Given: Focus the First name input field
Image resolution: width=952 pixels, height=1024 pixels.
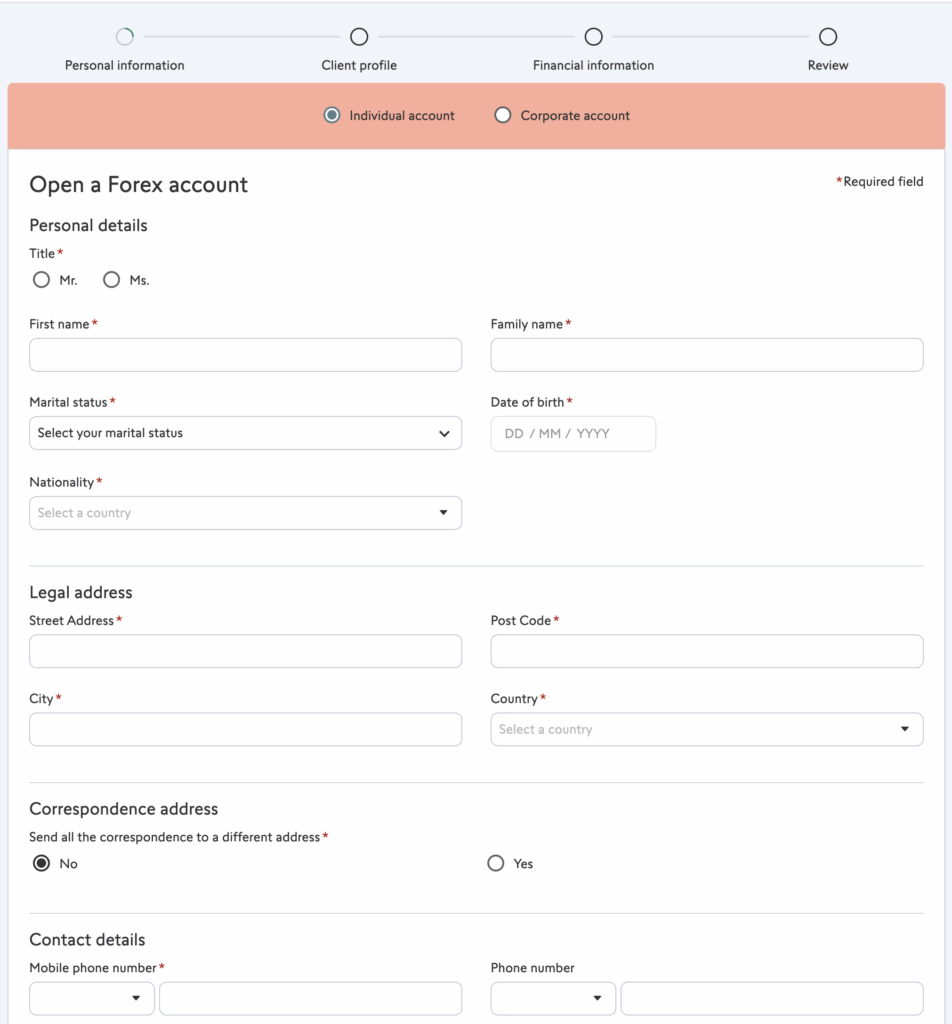Looking at the screenshot, I should point(245,355).
